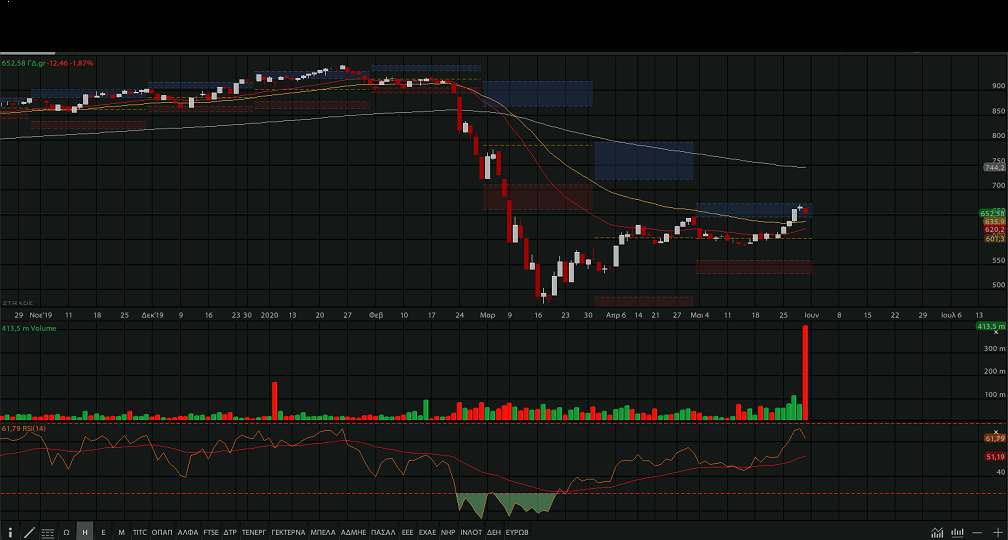The width and height of the screenshot is (1008, 540).
Task: Click the 652,58 current price tag
Action: pos(993,213)
